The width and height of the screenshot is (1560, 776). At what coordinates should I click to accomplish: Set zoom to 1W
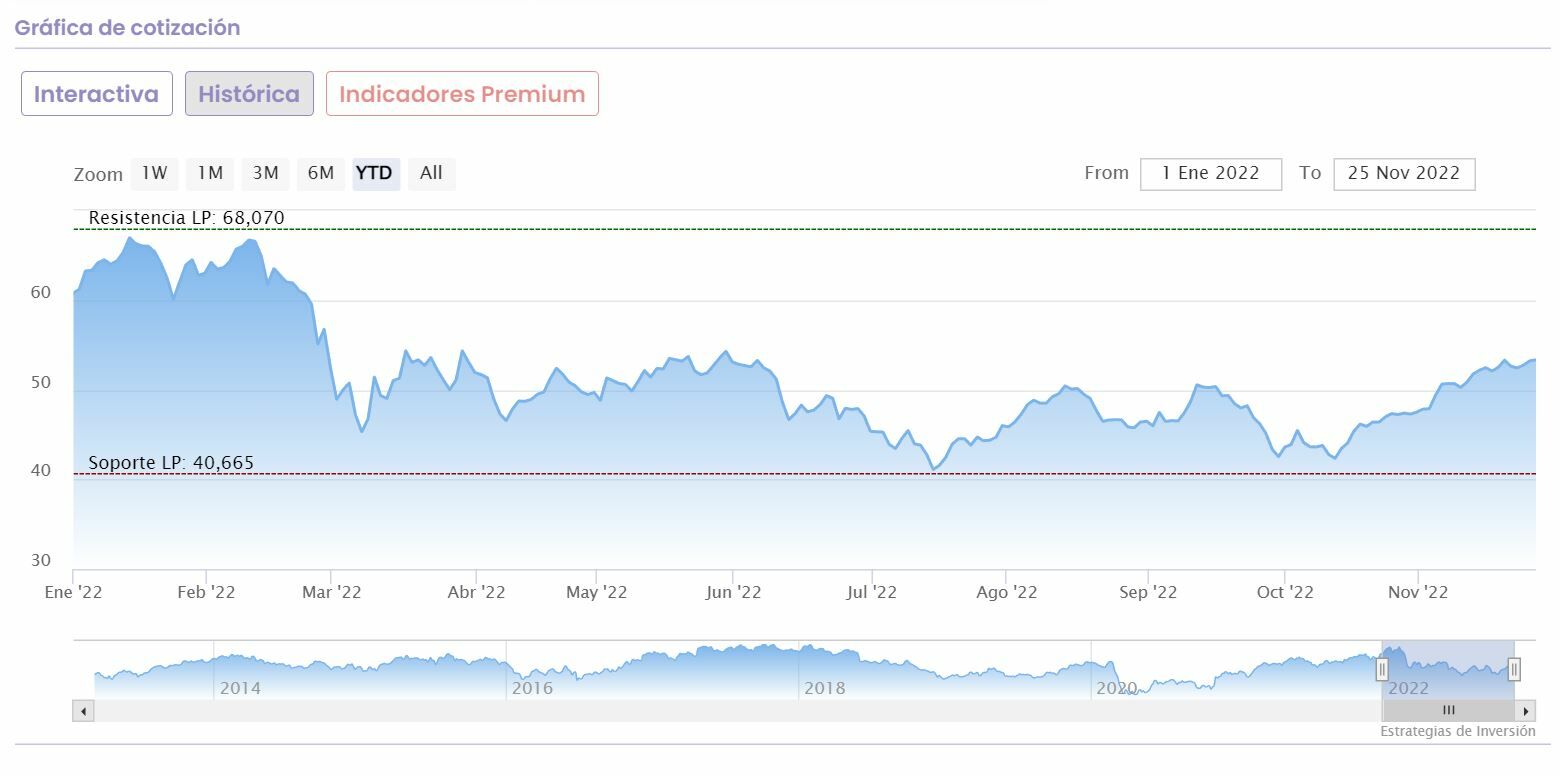(154, 173)
